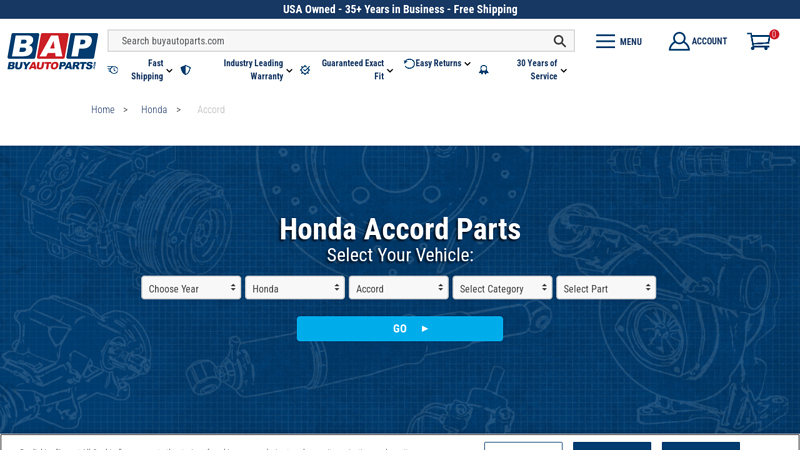Go to the Honda breadcrumb
The image size is (800, 450).
tap(154, 110)
